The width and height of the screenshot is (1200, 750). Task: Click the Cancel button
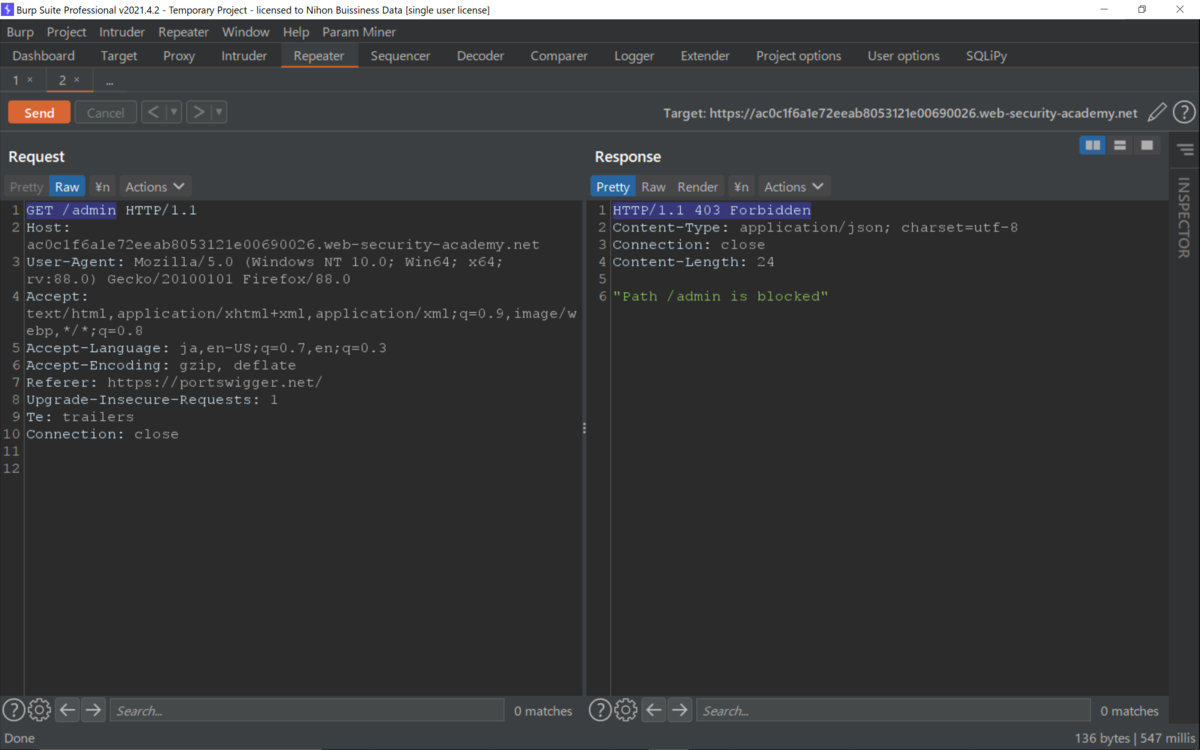105,113
